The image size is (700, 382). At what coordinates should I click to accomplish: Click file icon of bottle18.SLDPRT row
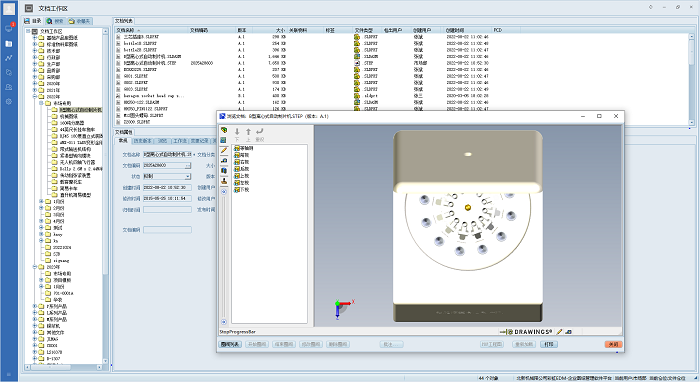118,44
